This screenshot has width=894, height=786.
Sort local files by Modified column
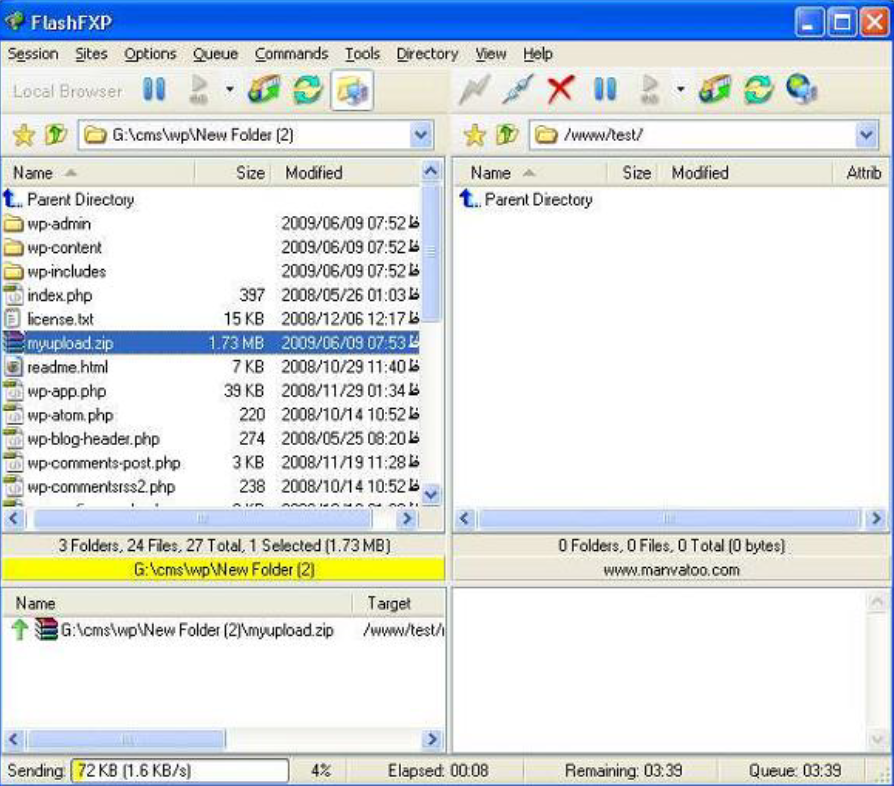pyautogui.click(x=346, y=173)
